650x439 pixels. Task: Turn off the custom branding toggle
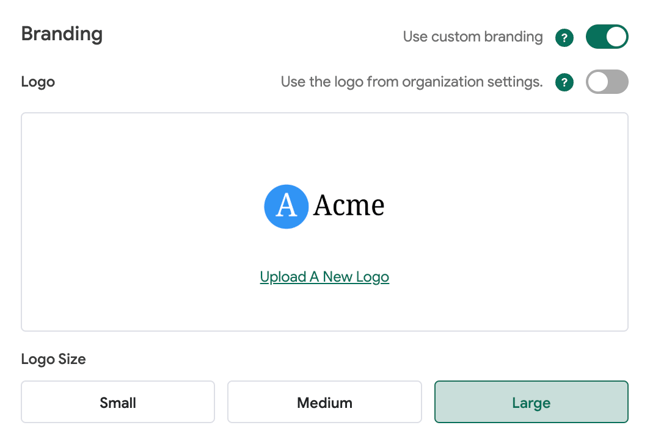(606, 37)
